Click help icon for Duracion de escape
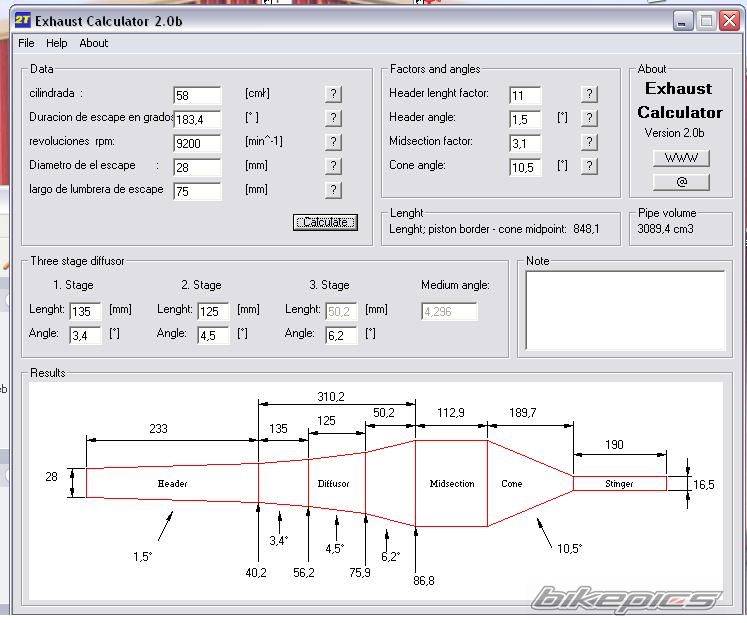Image resolution: width=747 pixels, height=623 pixels. [x=333, y=118]
